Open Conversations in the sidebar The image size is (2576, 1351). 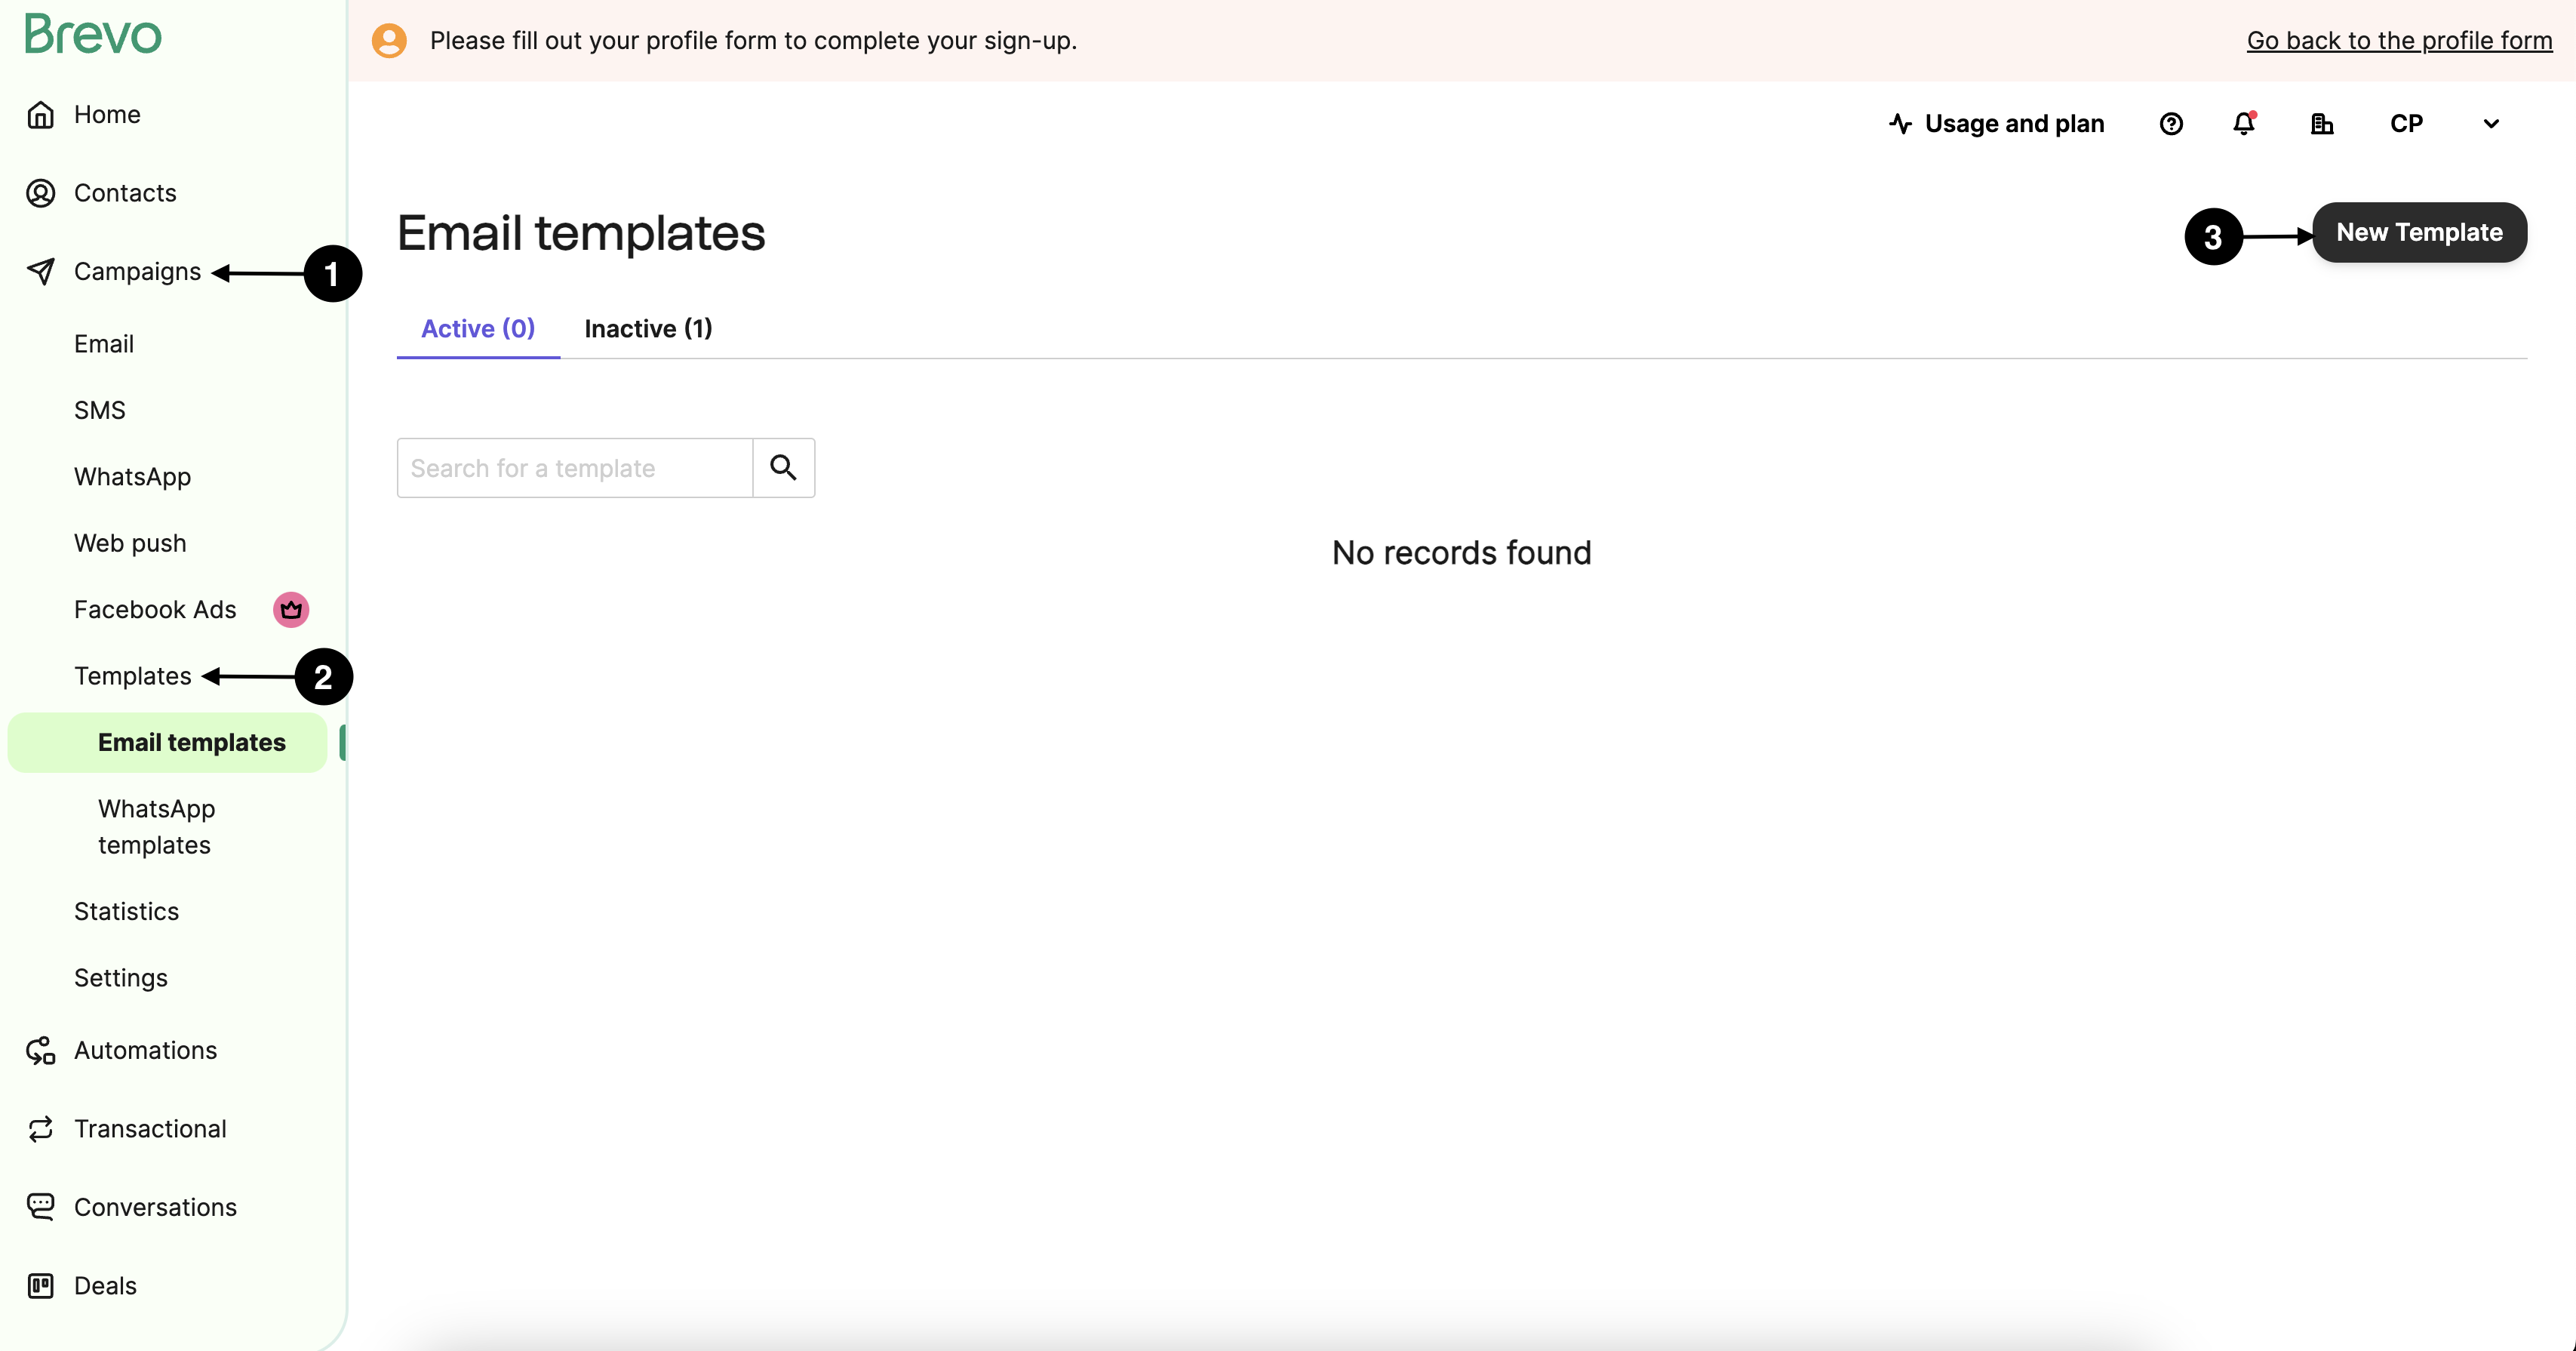(155, 1207)
